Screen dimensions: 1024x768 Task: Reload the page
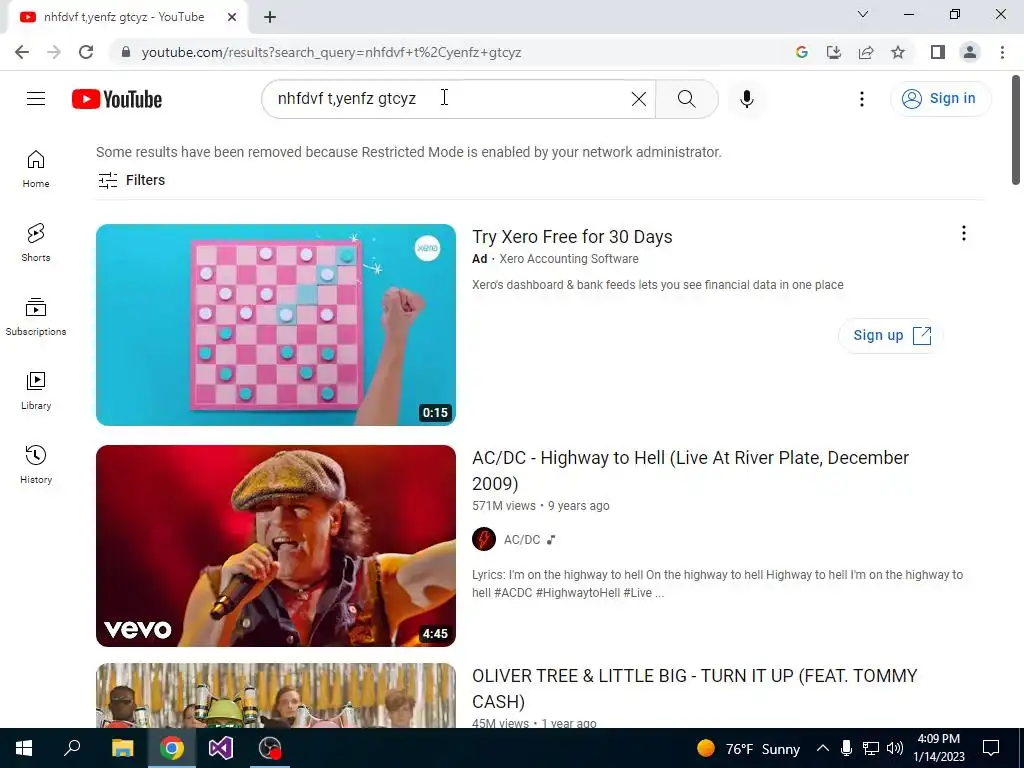(x=86, y=52)
